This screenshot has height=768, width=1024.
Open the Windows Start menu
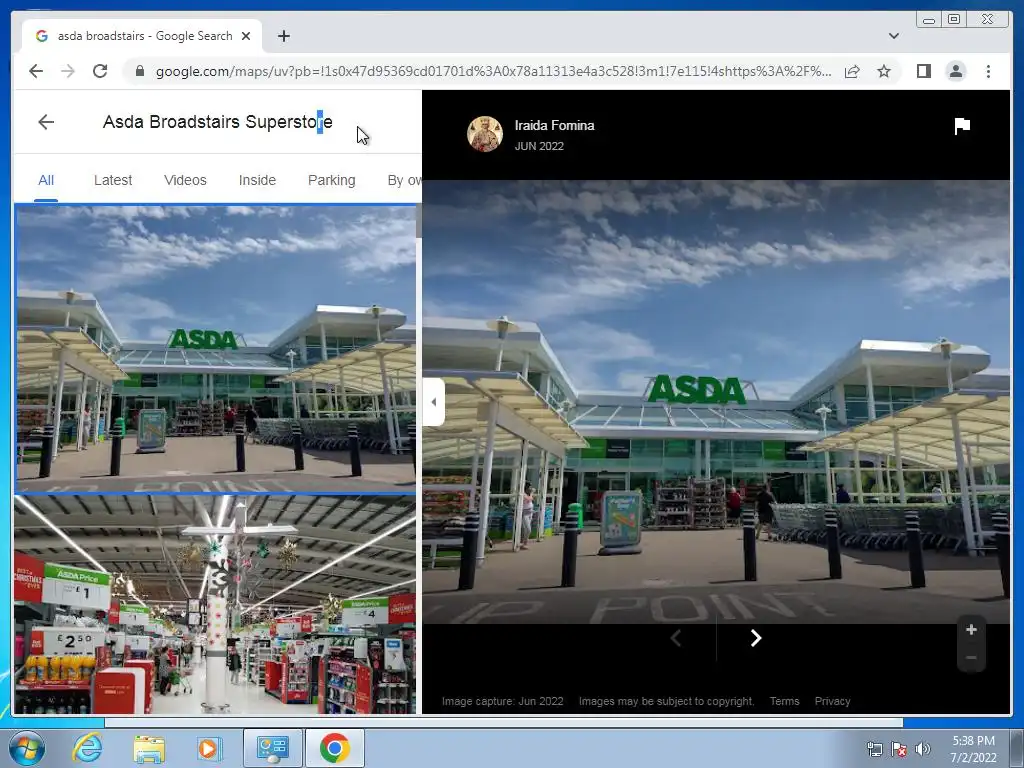click(27, 748)
